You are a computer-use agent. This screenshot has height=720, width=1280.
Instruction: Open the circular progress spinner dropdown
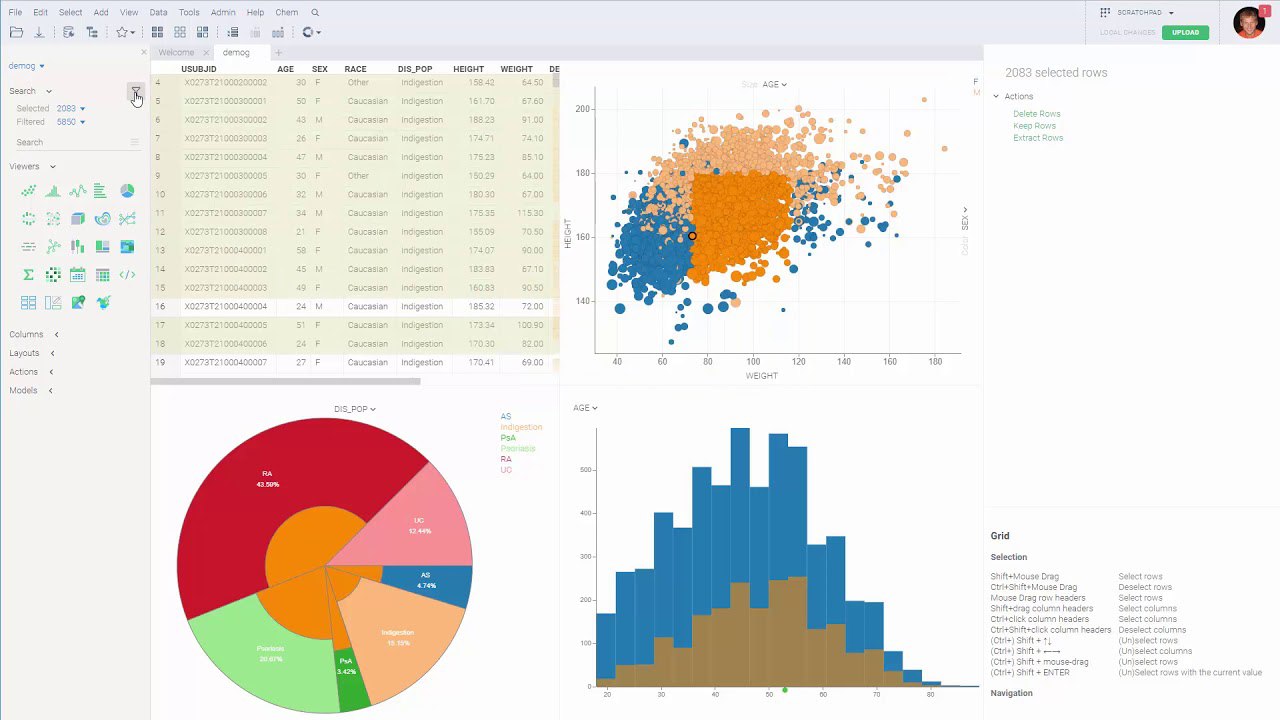311,32
